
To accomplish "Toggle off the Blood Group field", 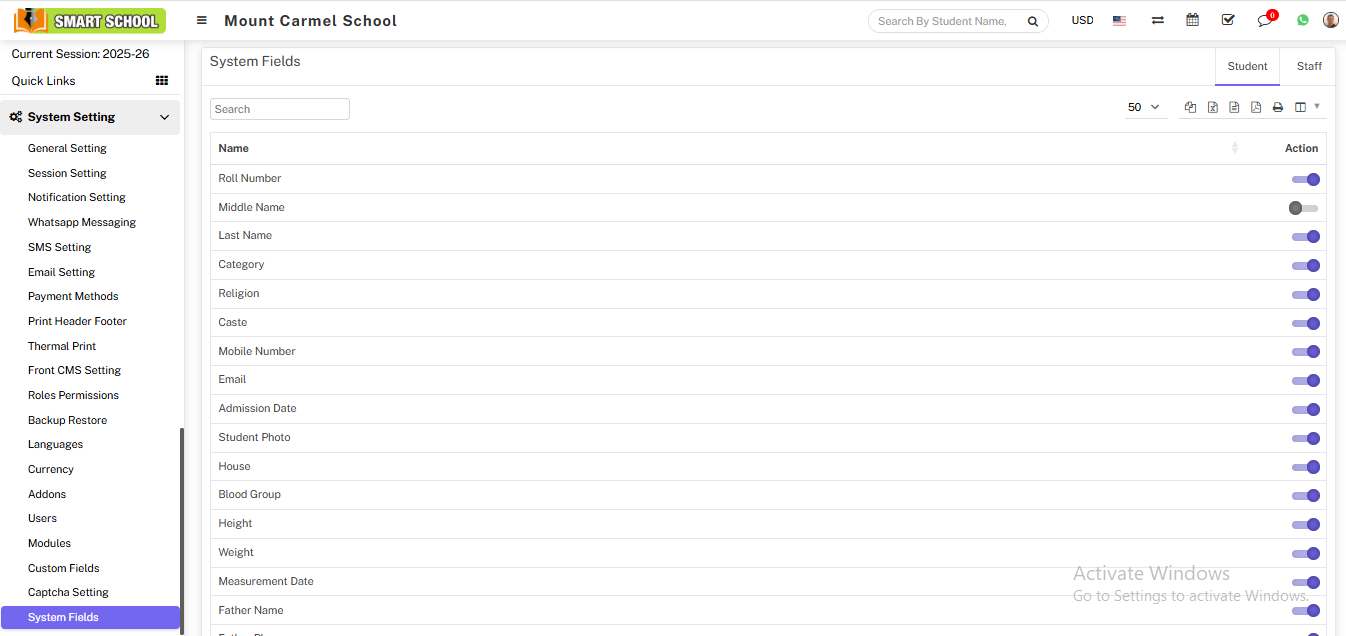I will 1306,496.
